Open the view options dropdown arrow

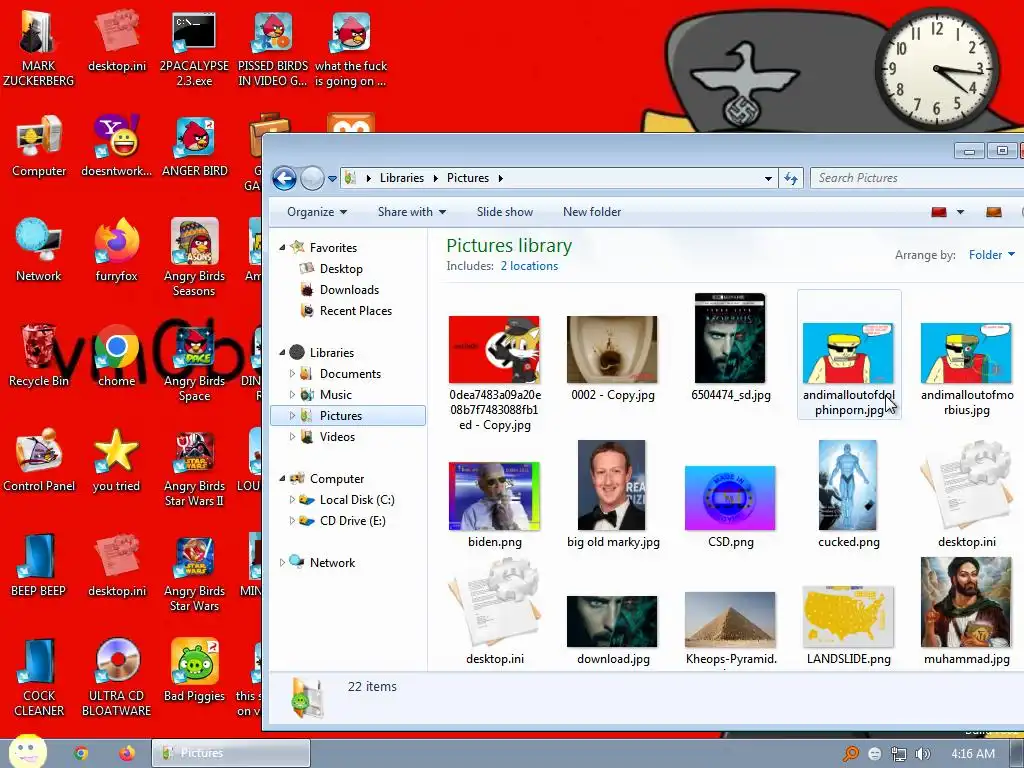[x=960, y=212]
